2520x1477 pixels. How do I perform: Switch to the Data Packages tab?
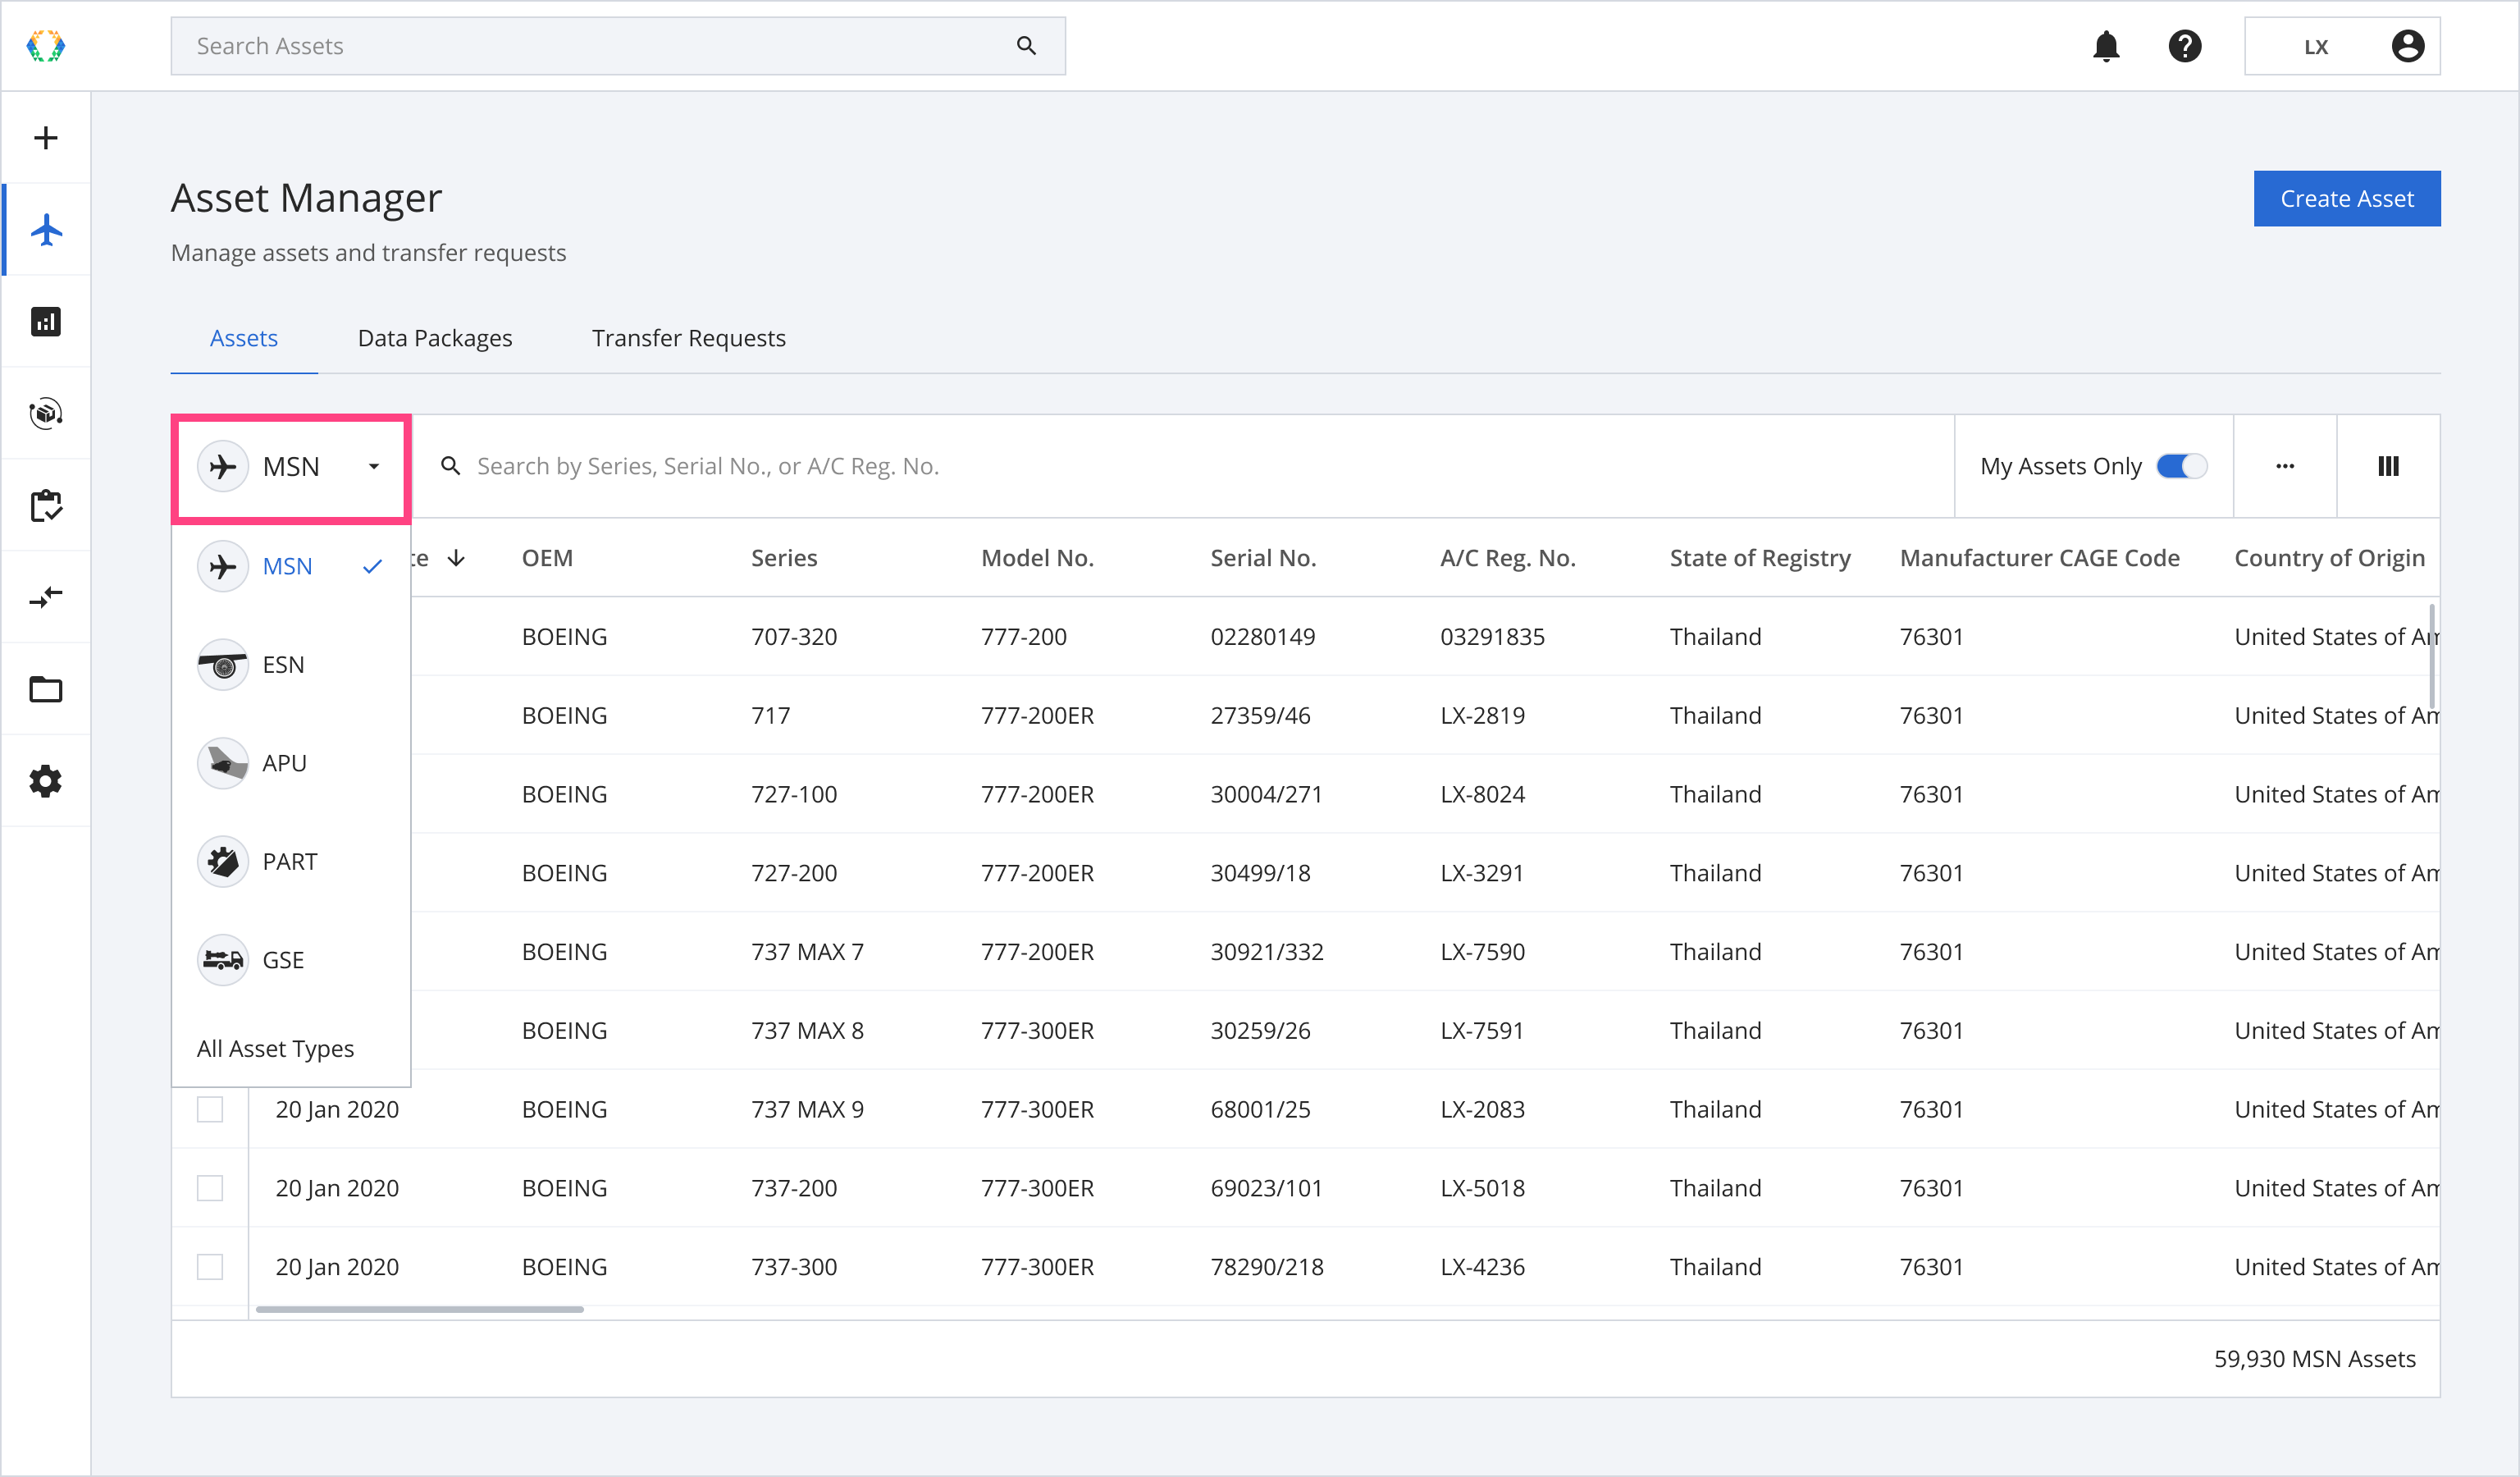(x=435, y=338)
